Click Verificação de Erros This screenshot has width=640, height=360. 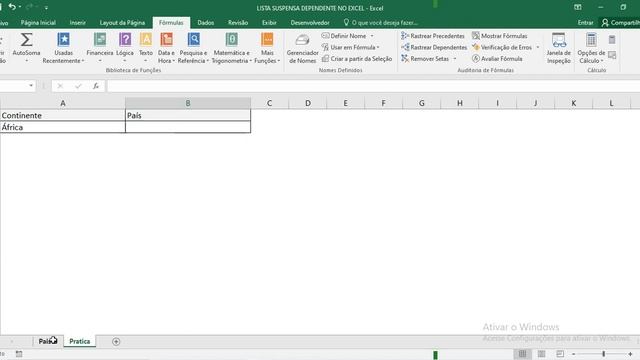tap(502, 47)
